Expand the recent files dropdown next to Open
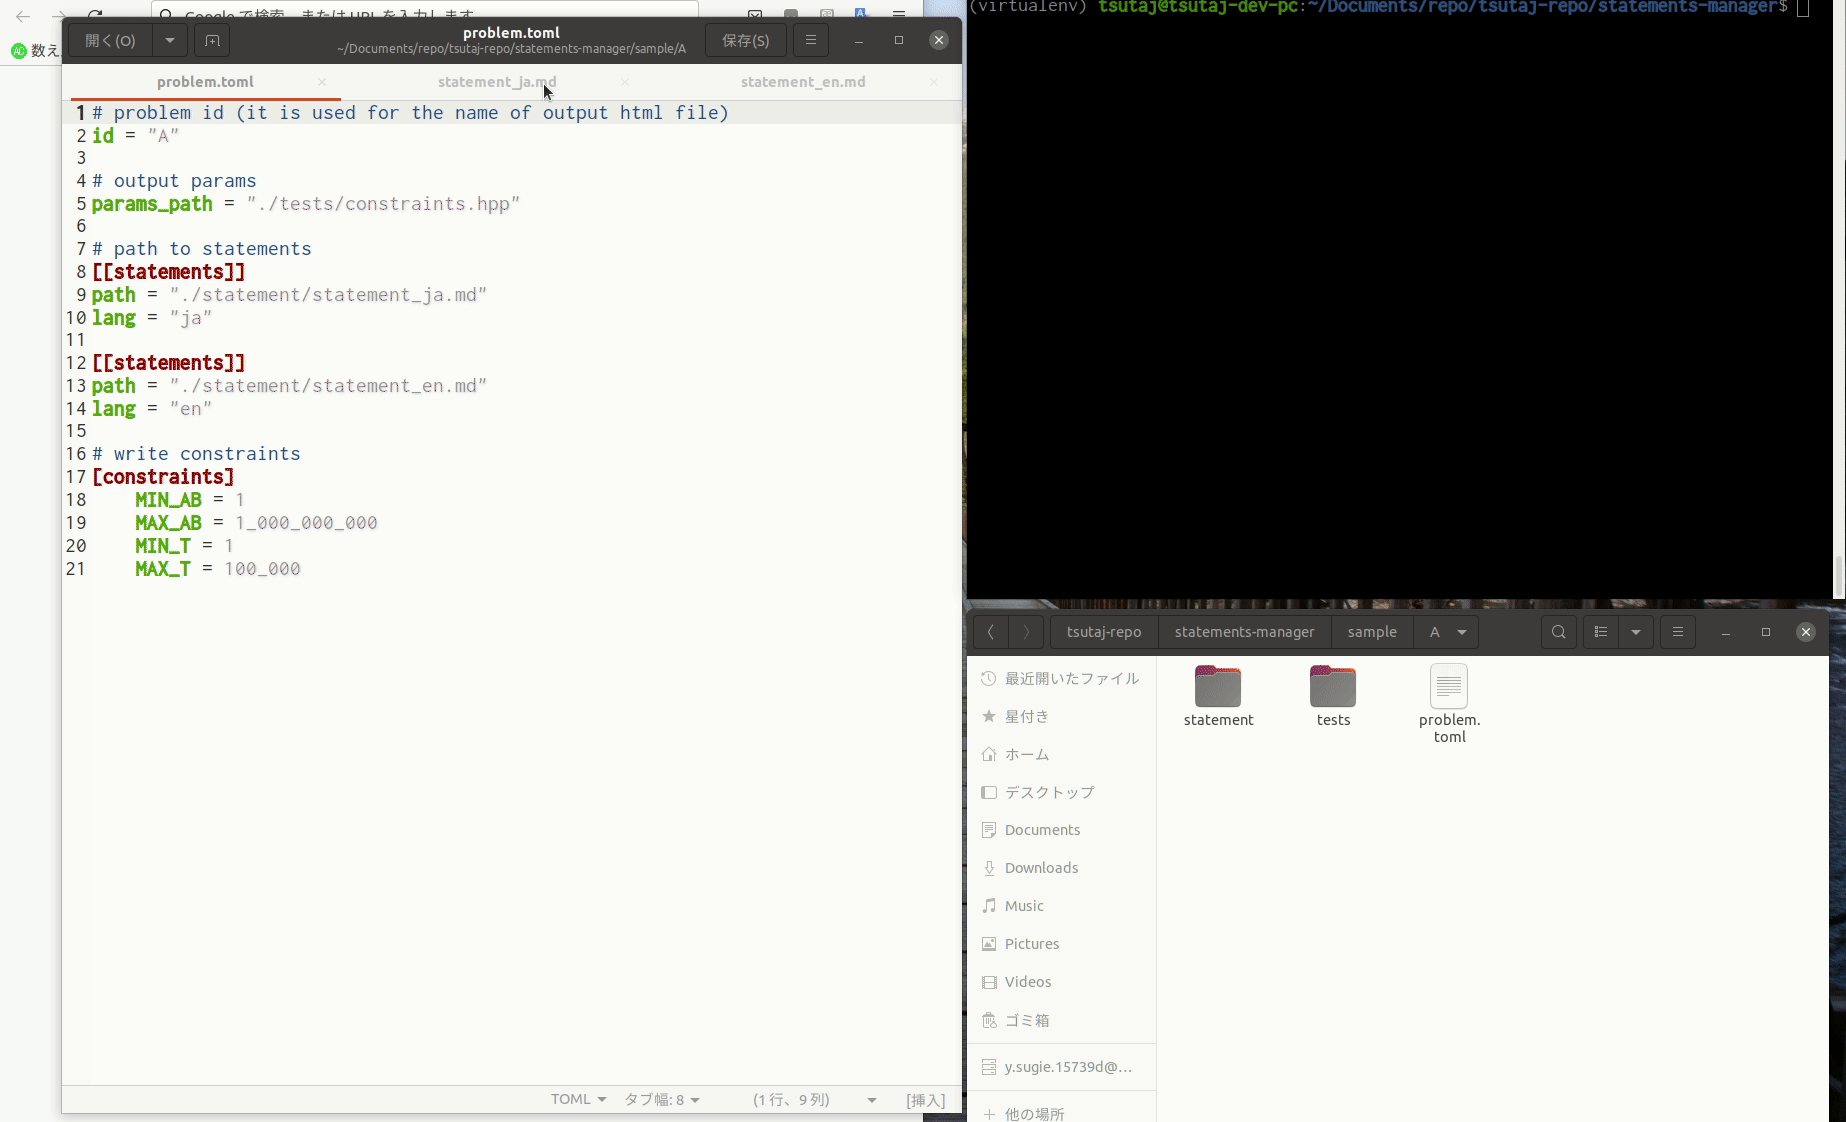 [x=170, y=41]
